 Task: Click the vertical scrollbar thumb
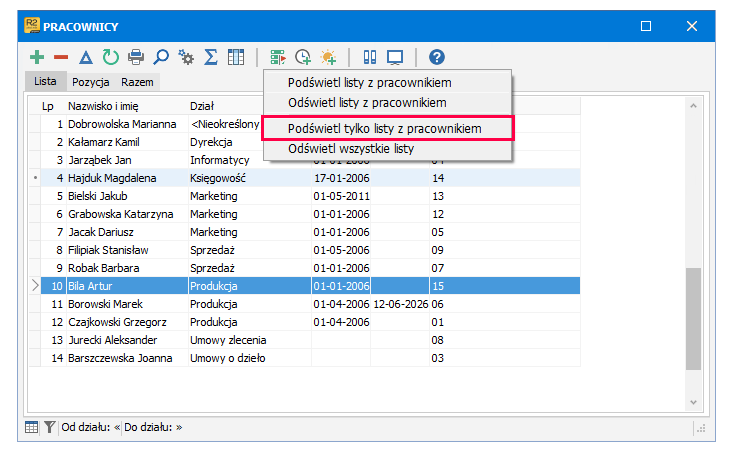point(693,319)
